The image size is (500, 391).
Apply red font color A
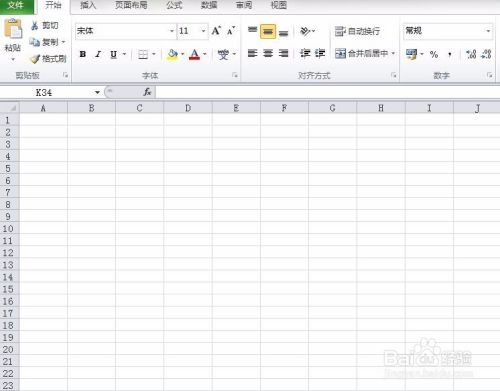pos(195,54)
